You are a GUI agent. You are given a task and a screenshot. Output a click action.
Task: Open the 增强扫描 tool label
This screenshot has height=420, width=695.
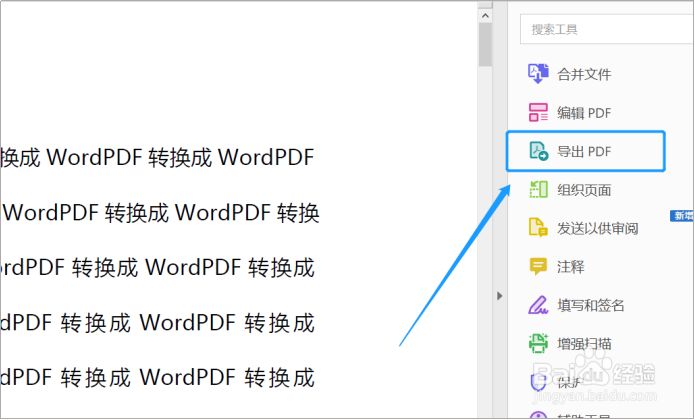tap(584, 344)
